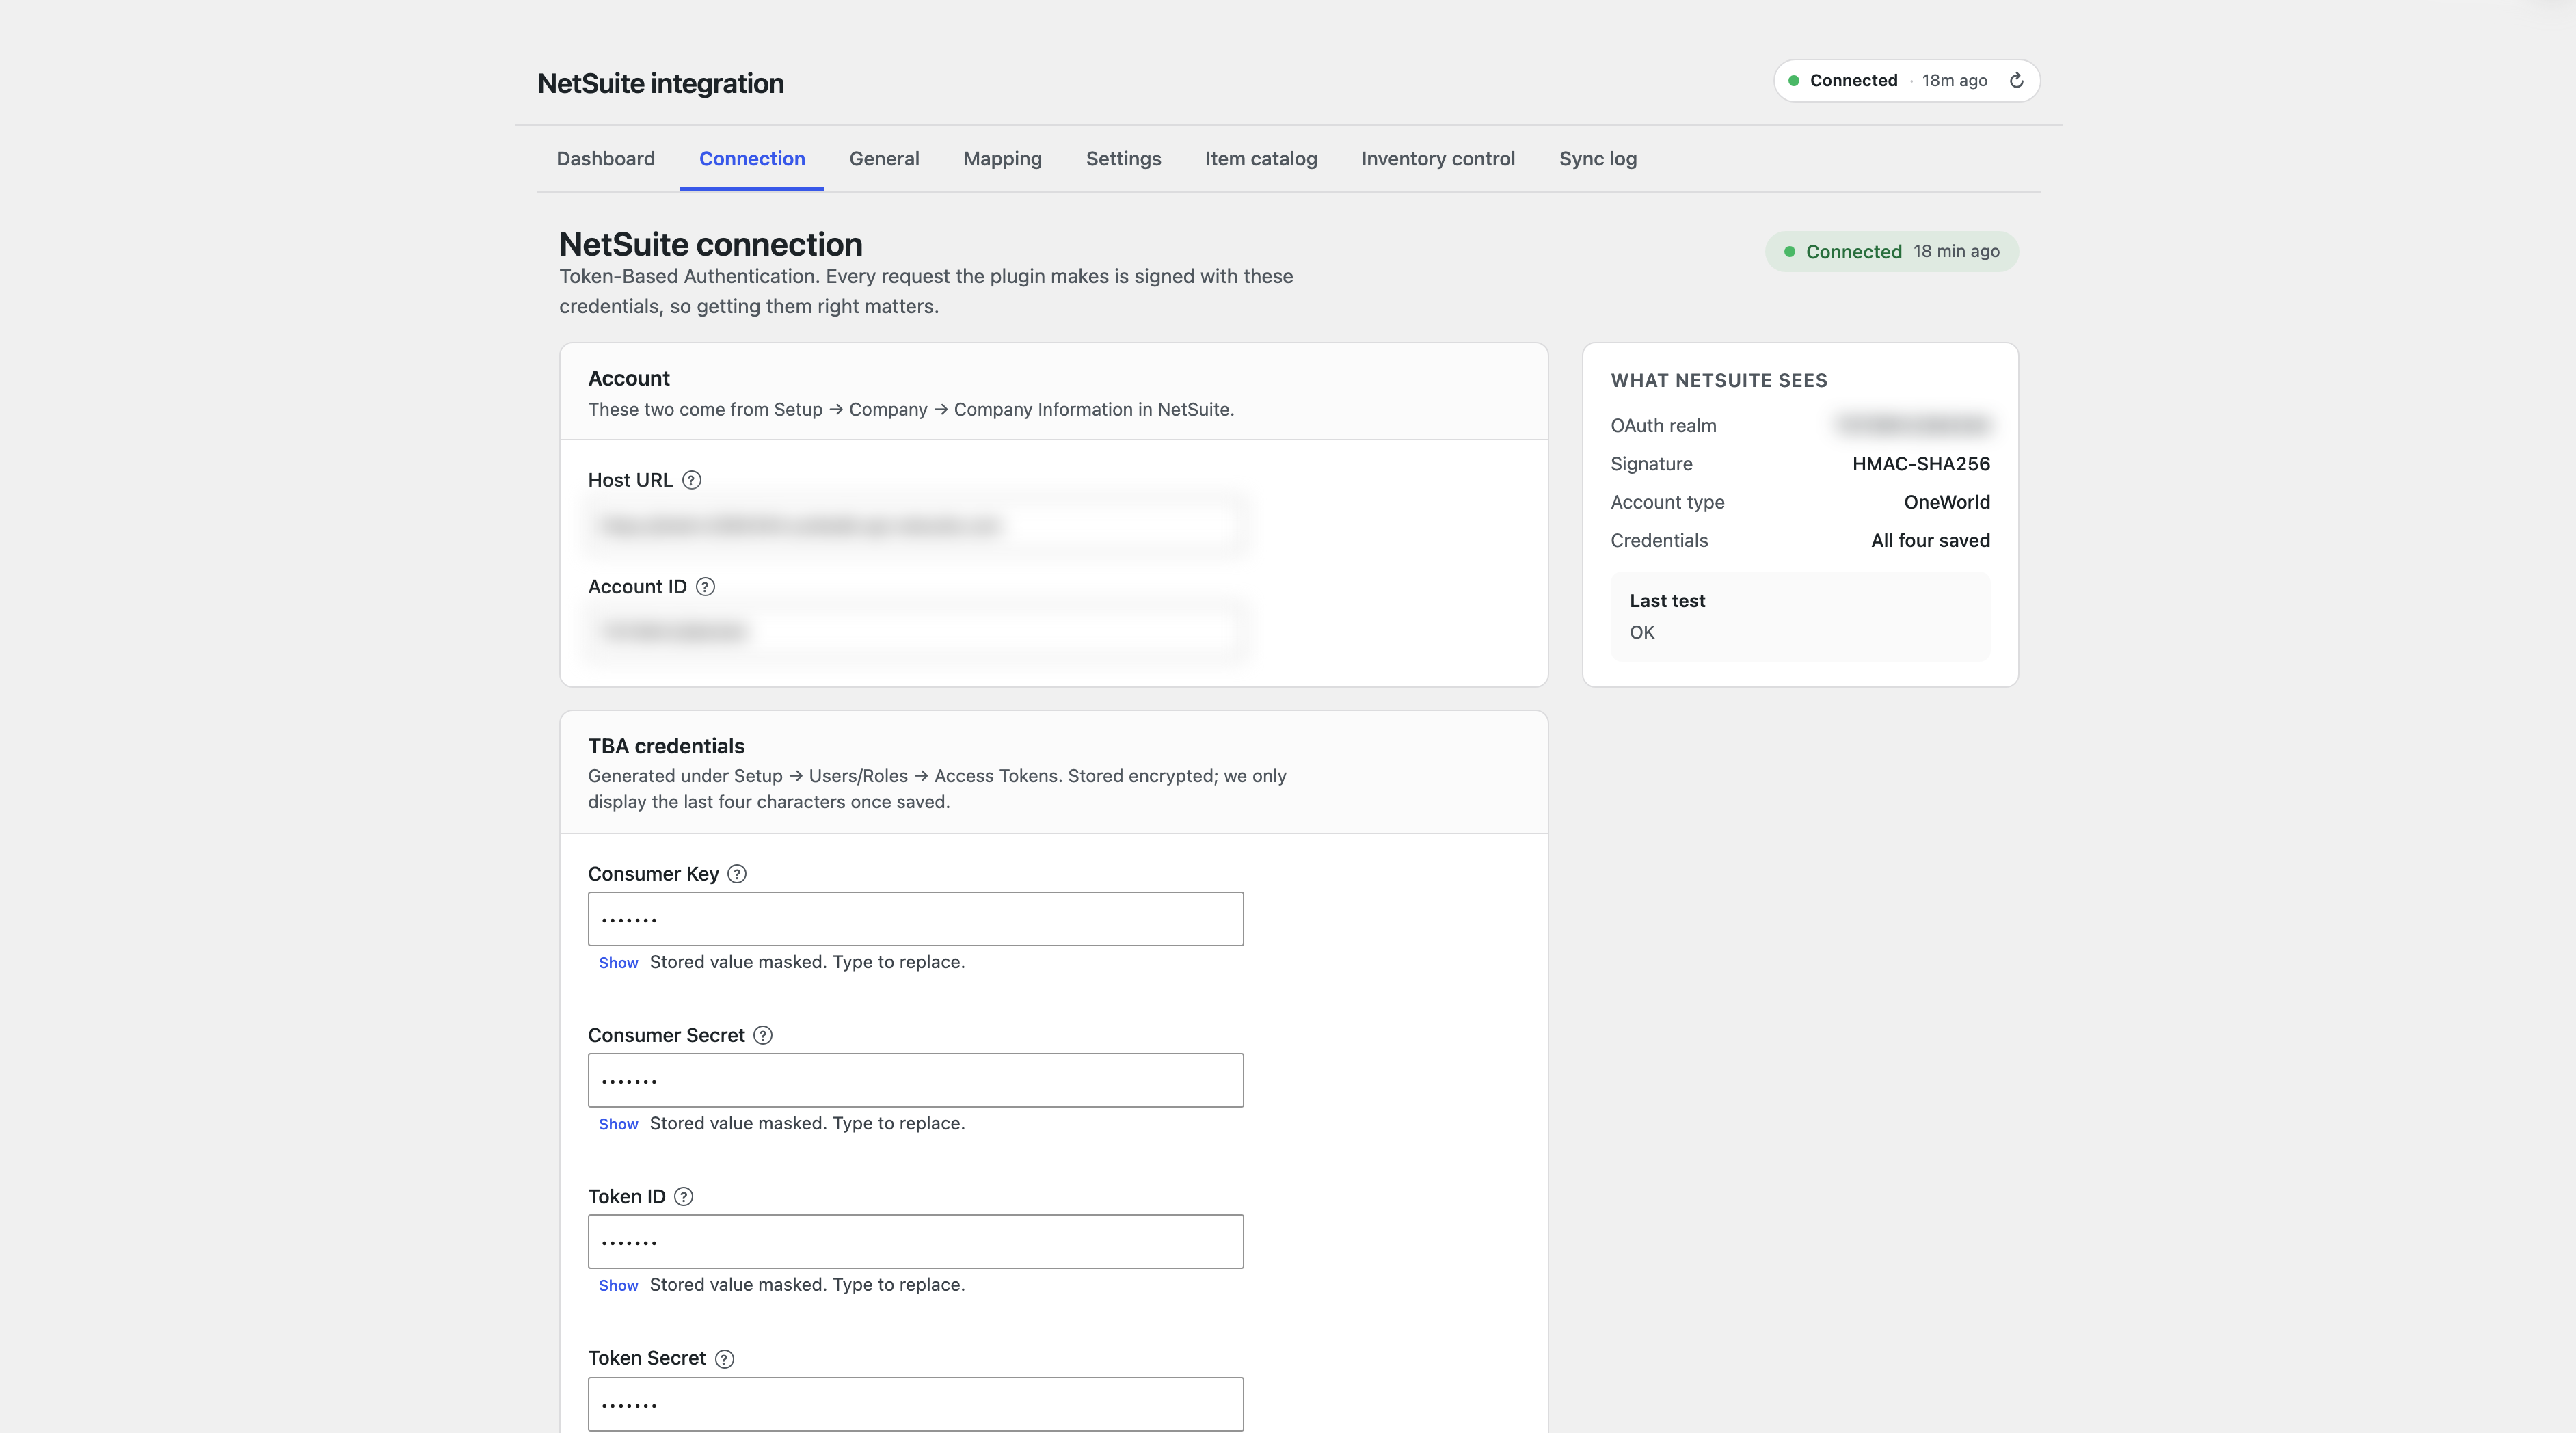Click the HMAC-SHA256 signature value
Image resolution: width=2576 pixels, height=1433 pixels.
pyautogui.click(x=1921, y=464)
